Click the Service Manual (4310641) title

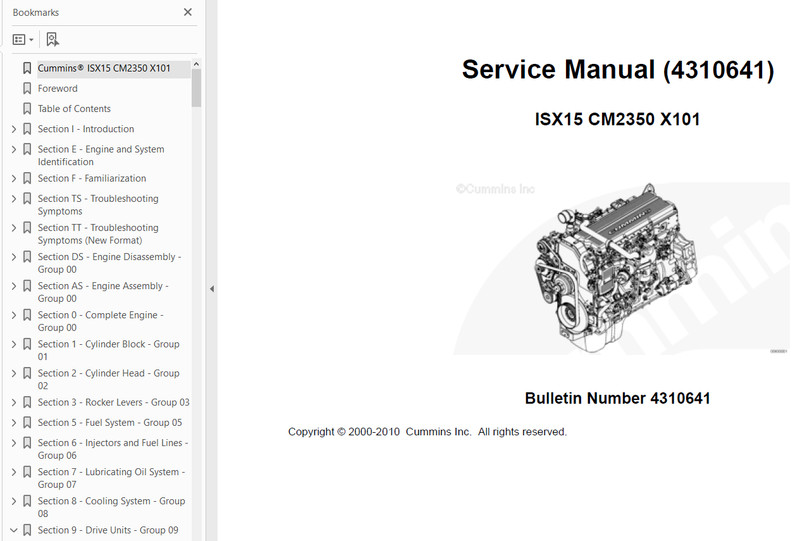[618, 69]
